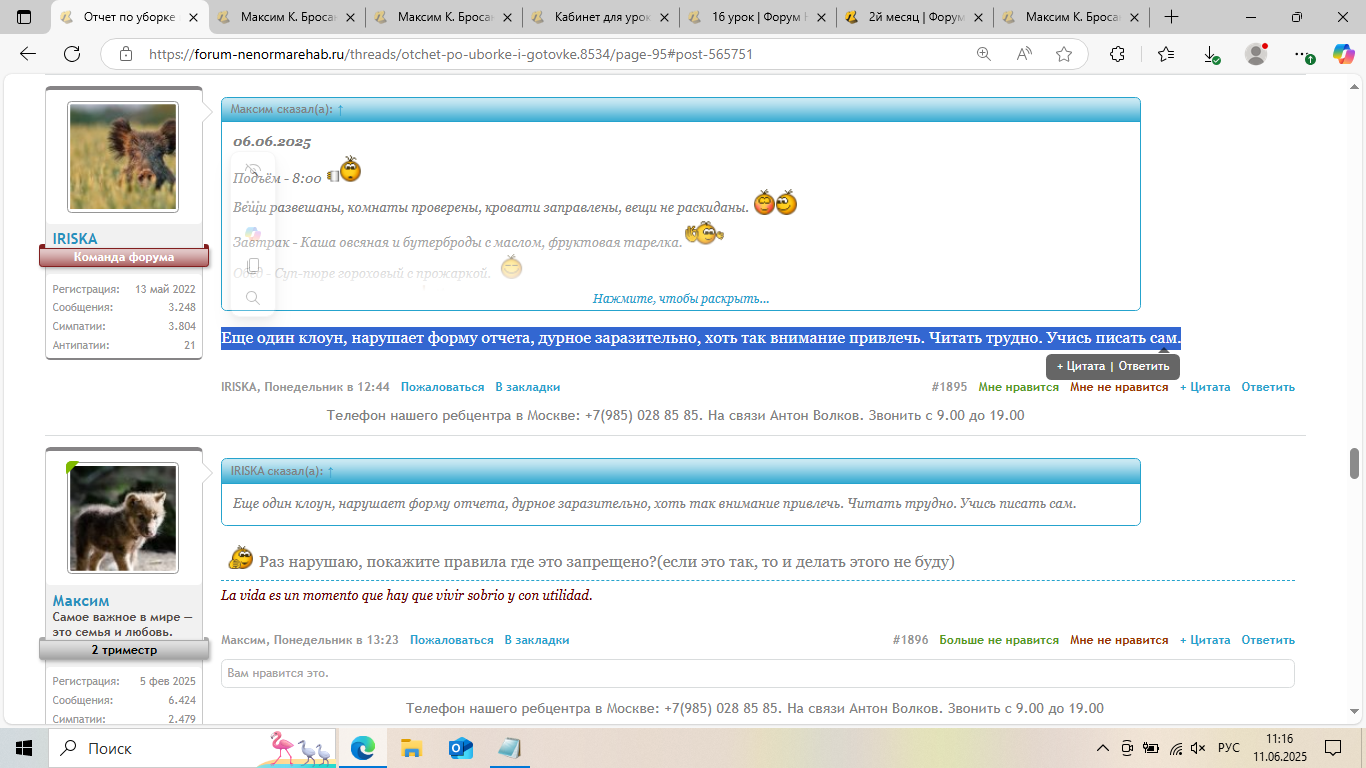Viewport: 1366px width, 768px height.
Task: Toggle 'Больше не нравится' on post #1896
Action: 998,640
